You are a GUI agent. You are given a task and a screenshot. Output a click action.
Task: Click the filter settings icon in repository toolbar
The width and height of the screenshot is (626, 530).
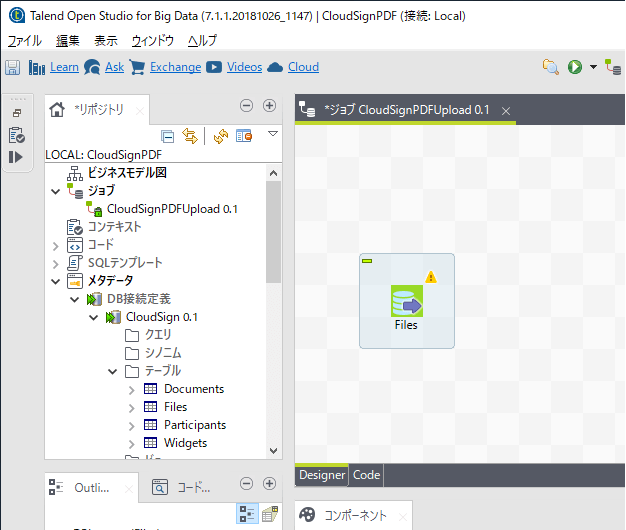(x=244, y=136)
